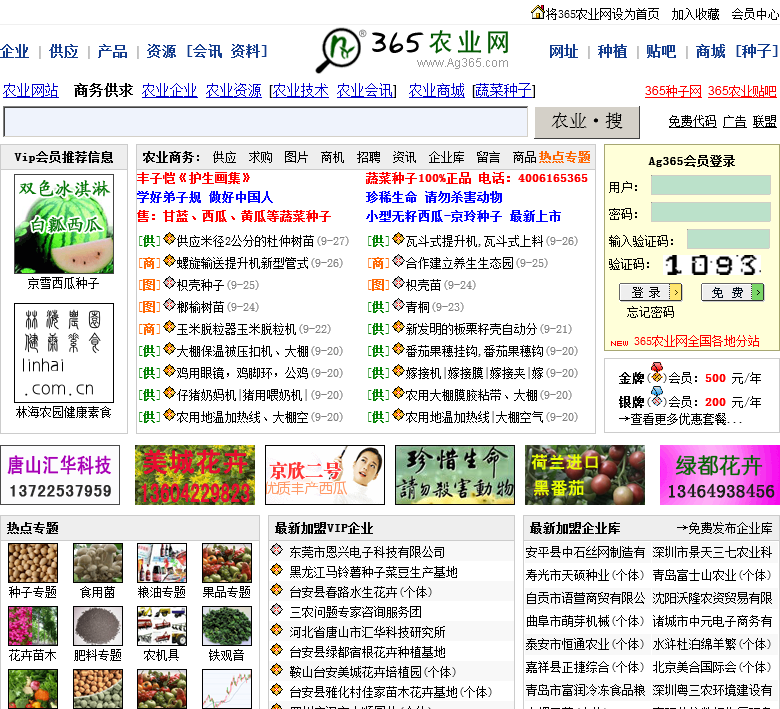Open 查看更多优惠套餐 link
The height and width of the screenshot is (709, 780).
pyautogui.click(x=681, y=419)
